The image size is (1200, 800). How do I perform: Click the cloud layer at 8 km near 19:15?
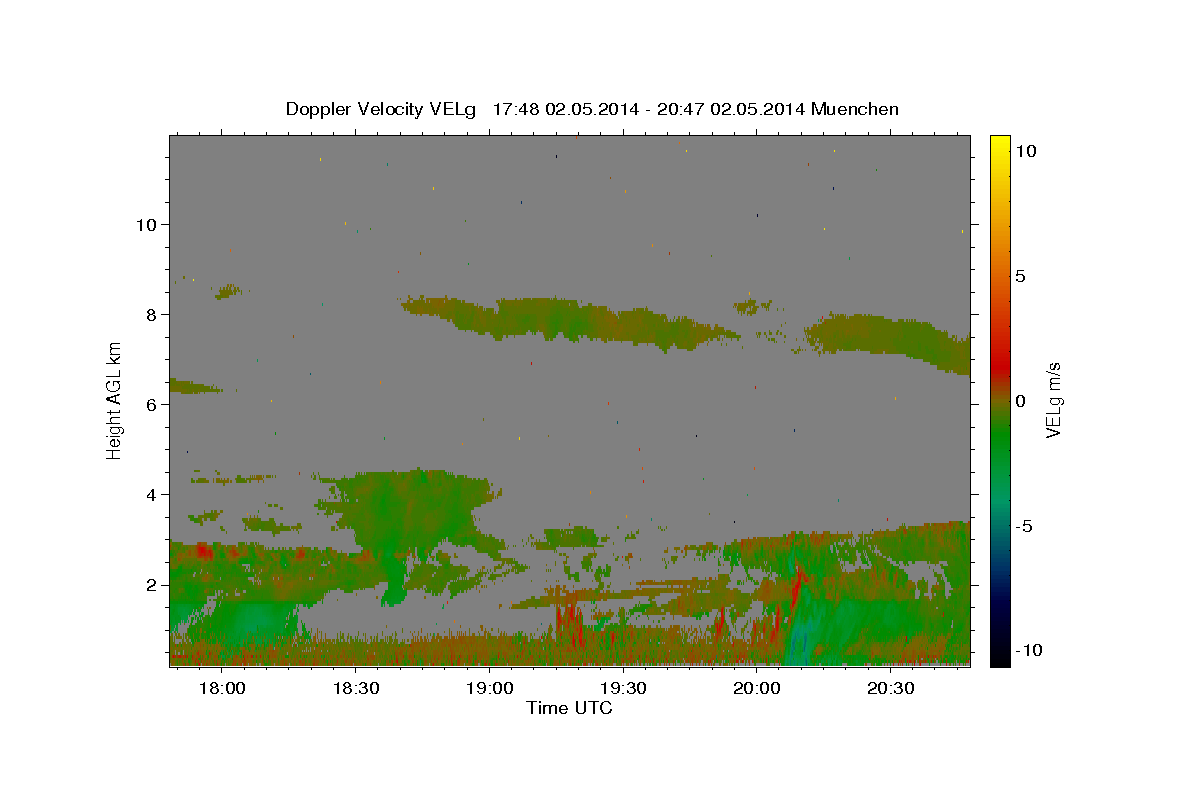click(570, 320)
